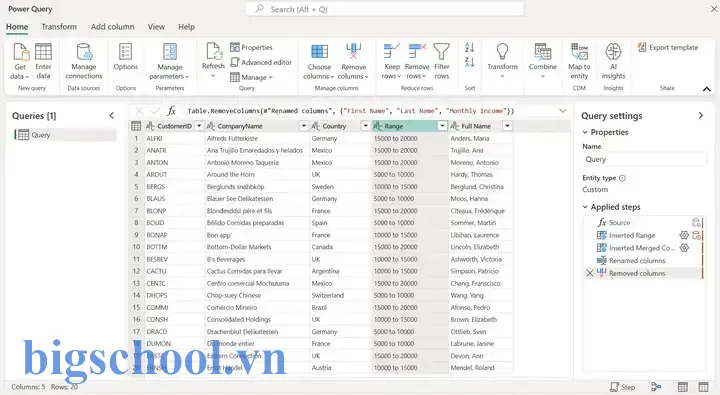
Task: Click Export template
Action: tap(668, 47)
